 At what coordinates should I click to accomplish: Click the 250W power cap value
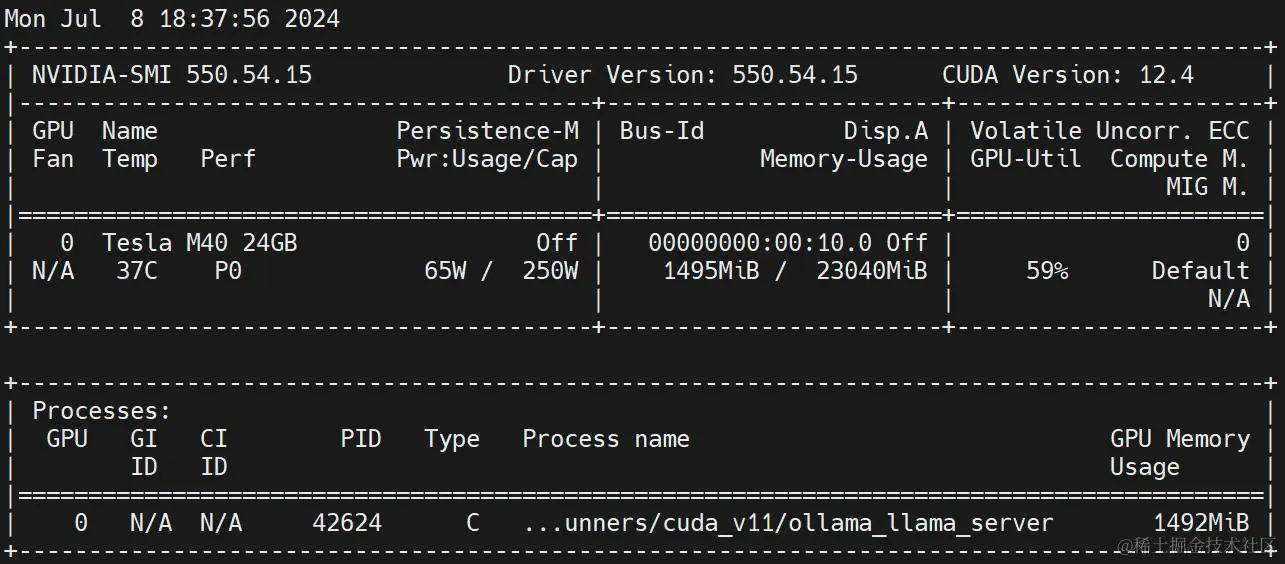coord(550,271)
